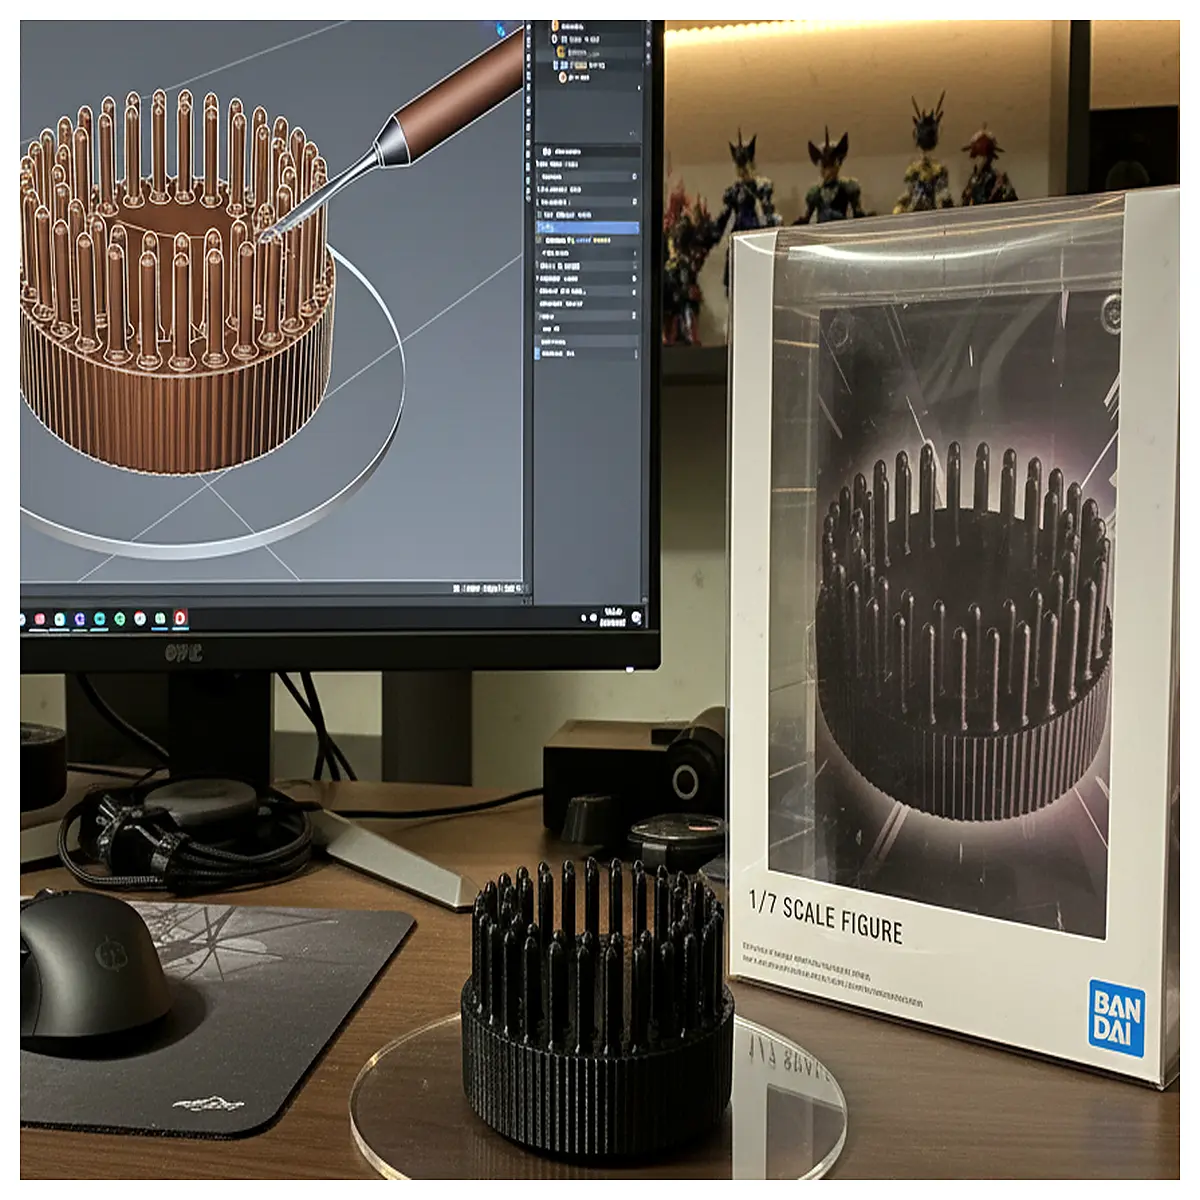Open the system tray clock on the taskbar
Image resolution: width=1200 pixels, height=1200 pixels.
point(612,617)
